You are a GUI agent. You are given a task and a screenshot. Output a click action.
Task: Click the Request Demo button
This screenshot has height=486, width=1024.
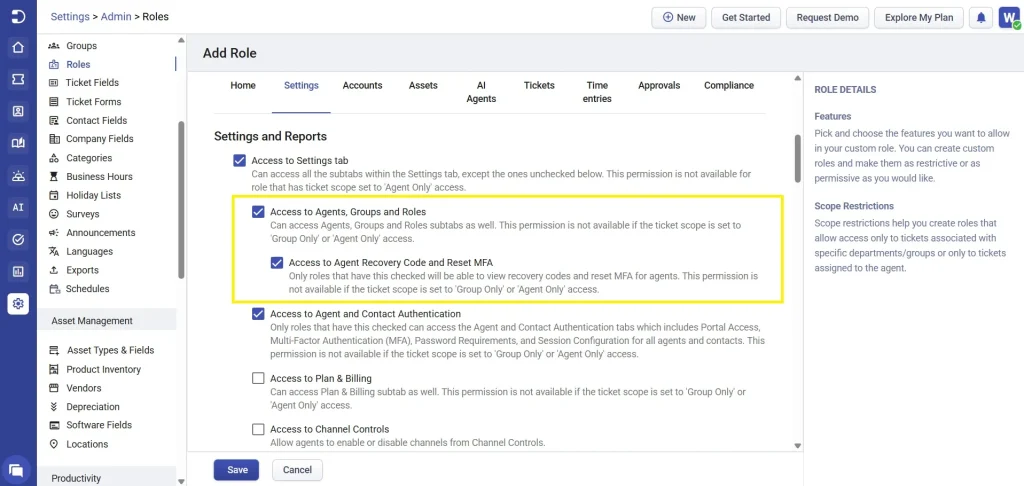point(827,18)
